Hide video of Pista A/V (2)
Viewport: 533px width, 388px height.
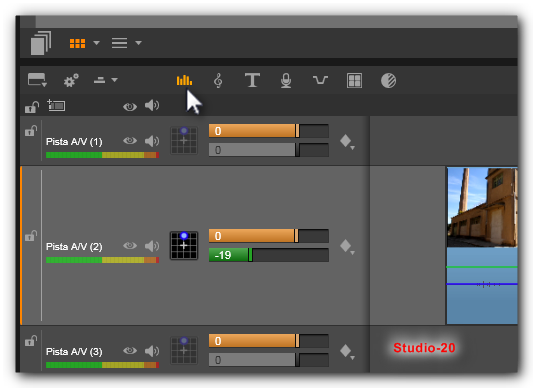[130, 246]
